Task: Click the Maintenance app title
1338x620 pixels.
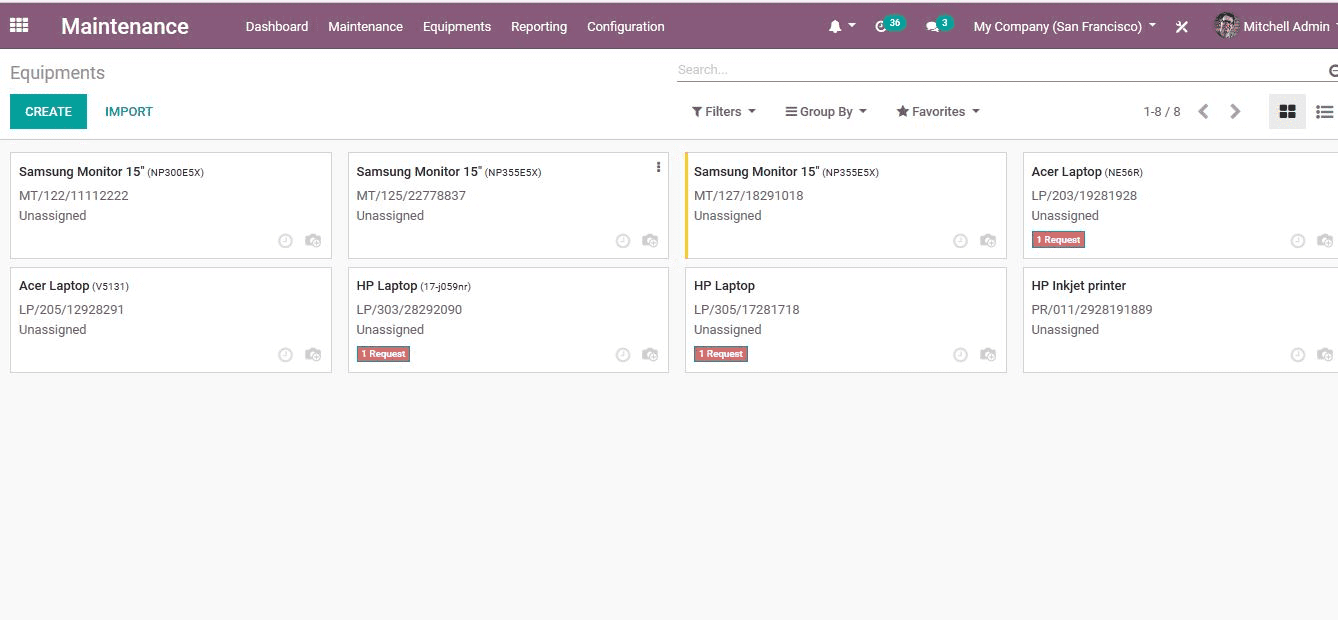Action: [125, 27]
